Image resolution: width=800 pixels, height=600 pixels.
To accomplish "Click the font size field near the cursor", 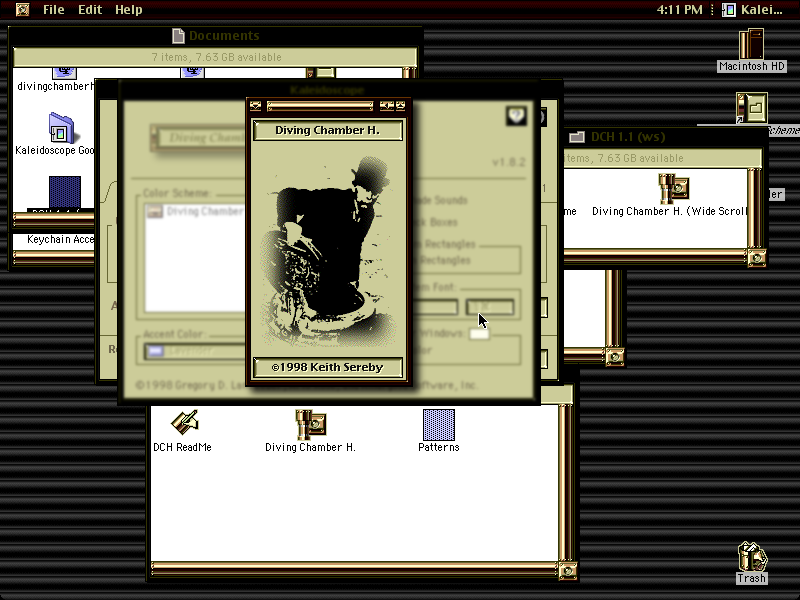I will point(490,307).
